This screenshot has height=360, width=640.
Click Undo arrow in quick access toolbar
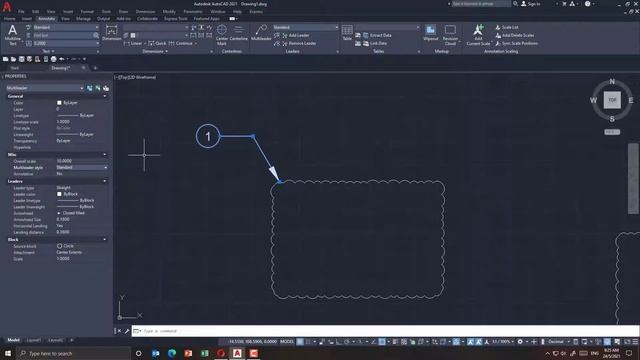[62, 59]
